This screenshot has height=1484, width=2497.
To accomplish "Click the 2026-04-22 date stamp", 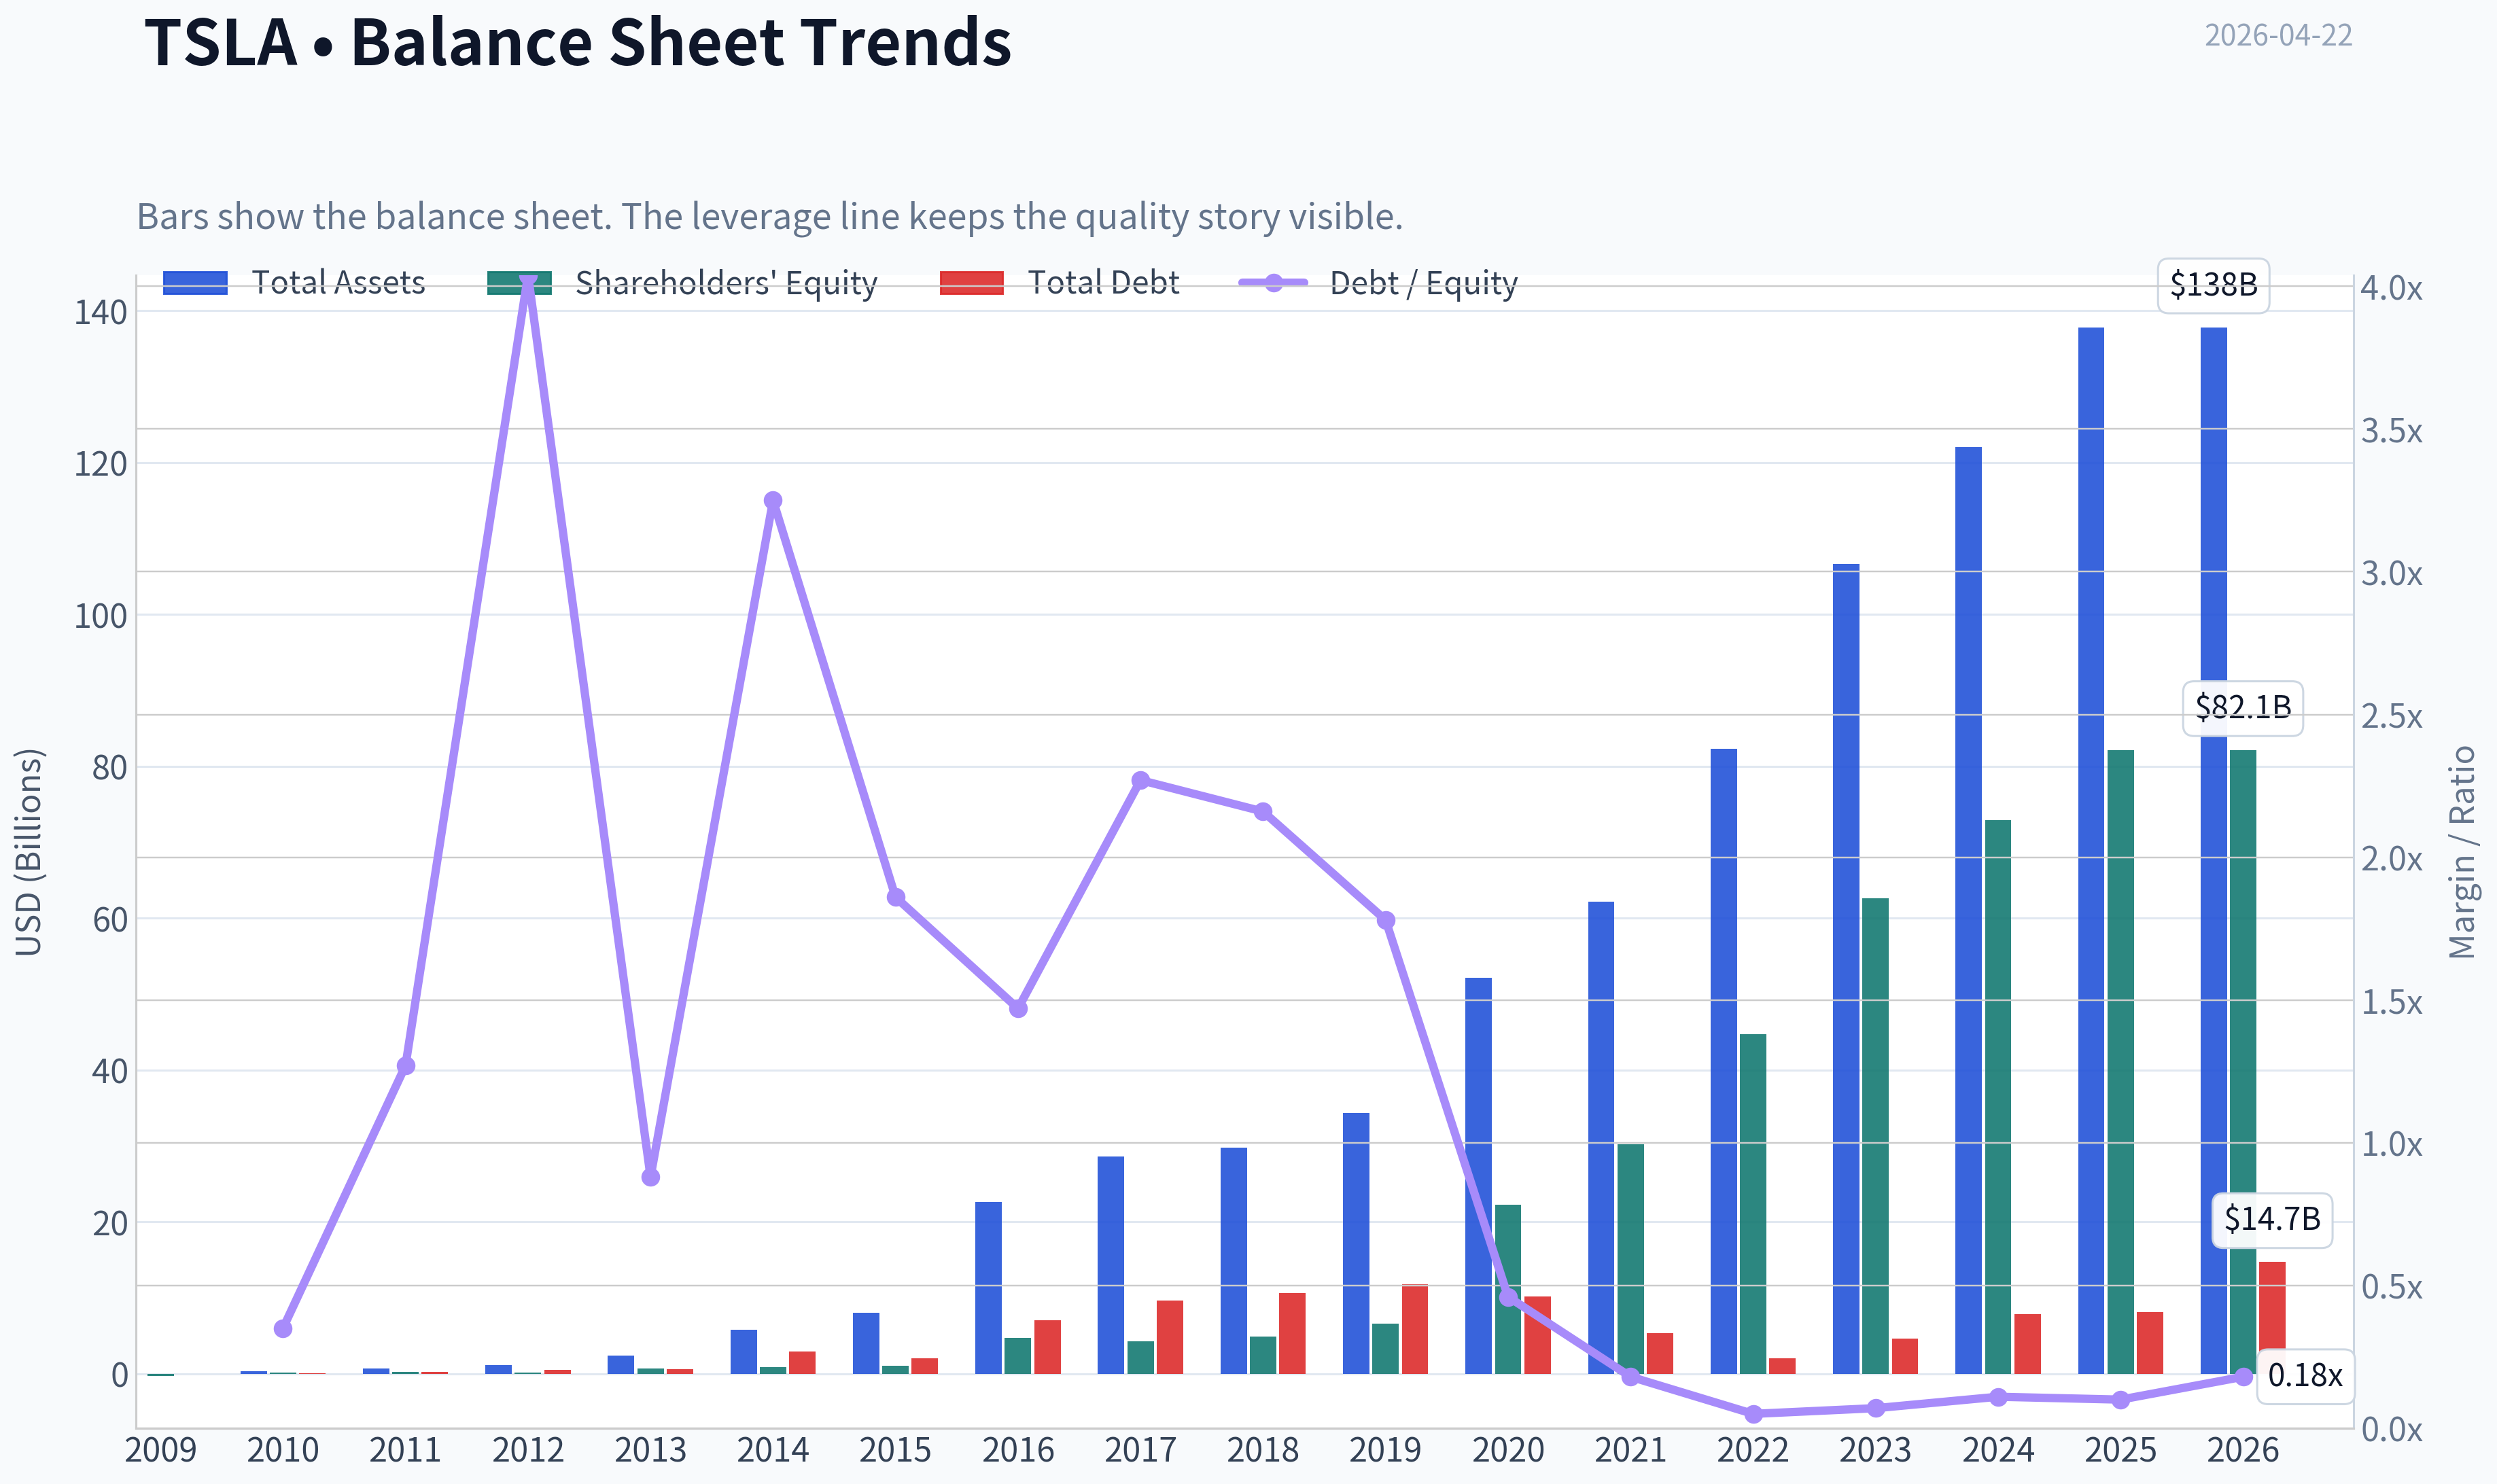I will pos(2278,35).
